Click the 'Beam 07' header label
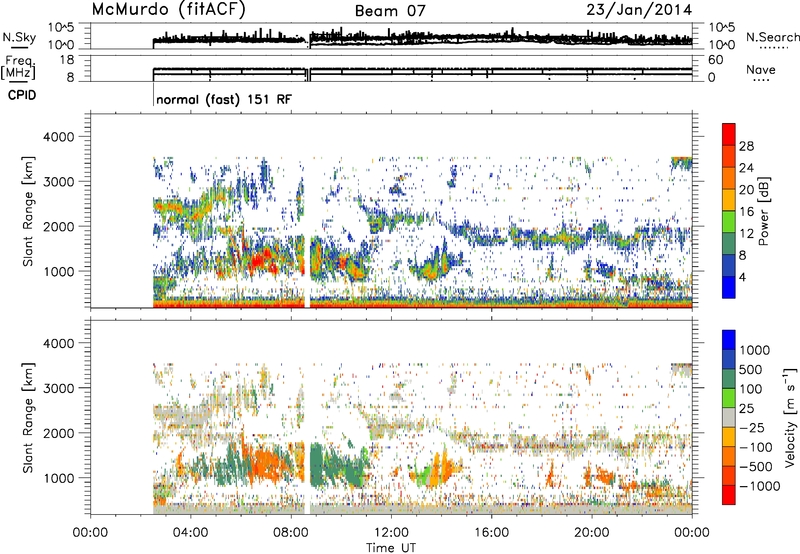 [390, 11]
